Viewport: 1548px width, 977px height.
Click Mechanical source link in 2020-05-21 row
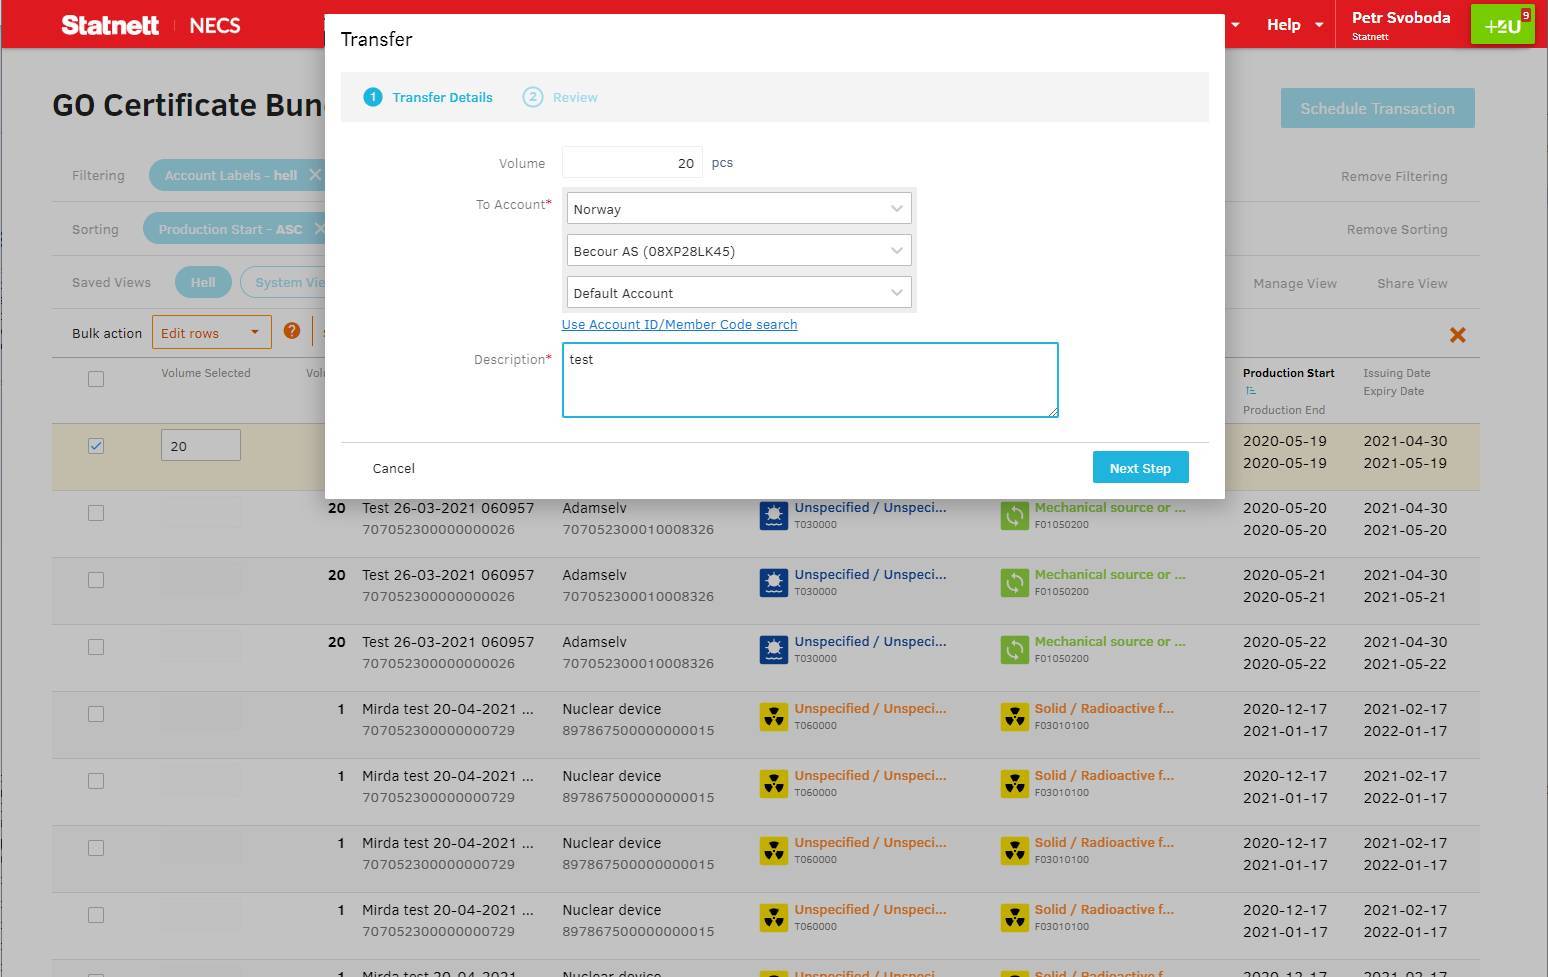(1110, 575)
